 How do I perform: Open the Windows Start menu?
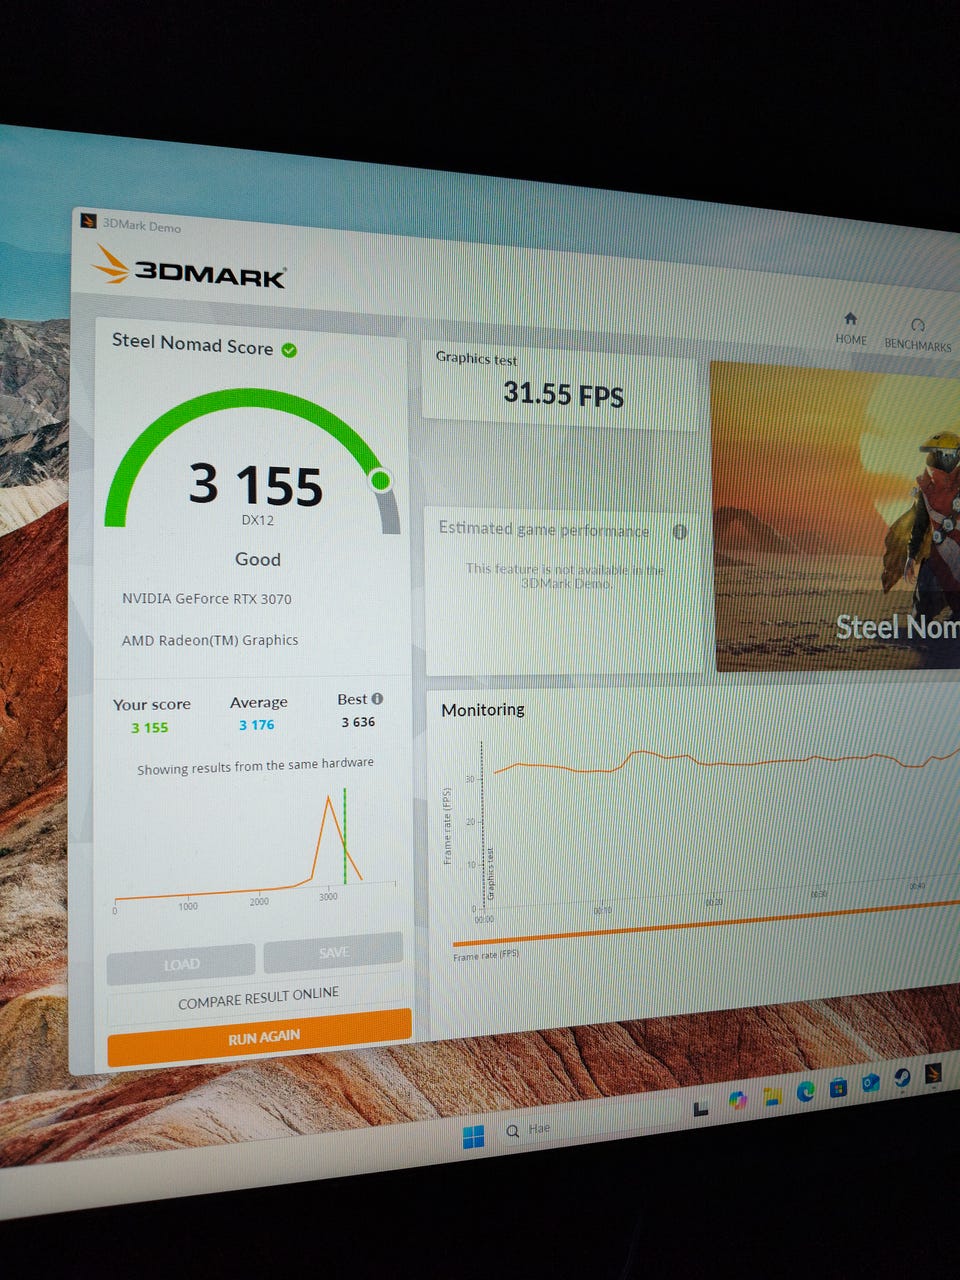[x=473, y=1136]
